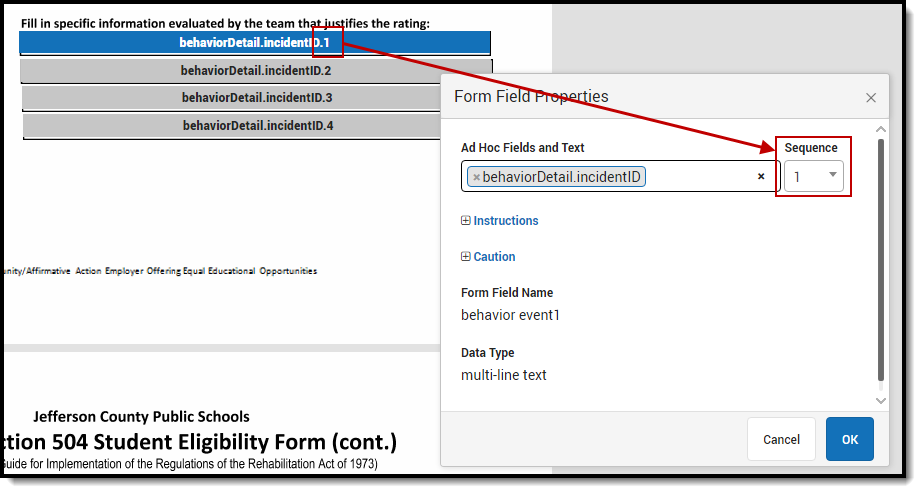
Task: Expand Caution with the plus icon
Action: pos(466,256)
